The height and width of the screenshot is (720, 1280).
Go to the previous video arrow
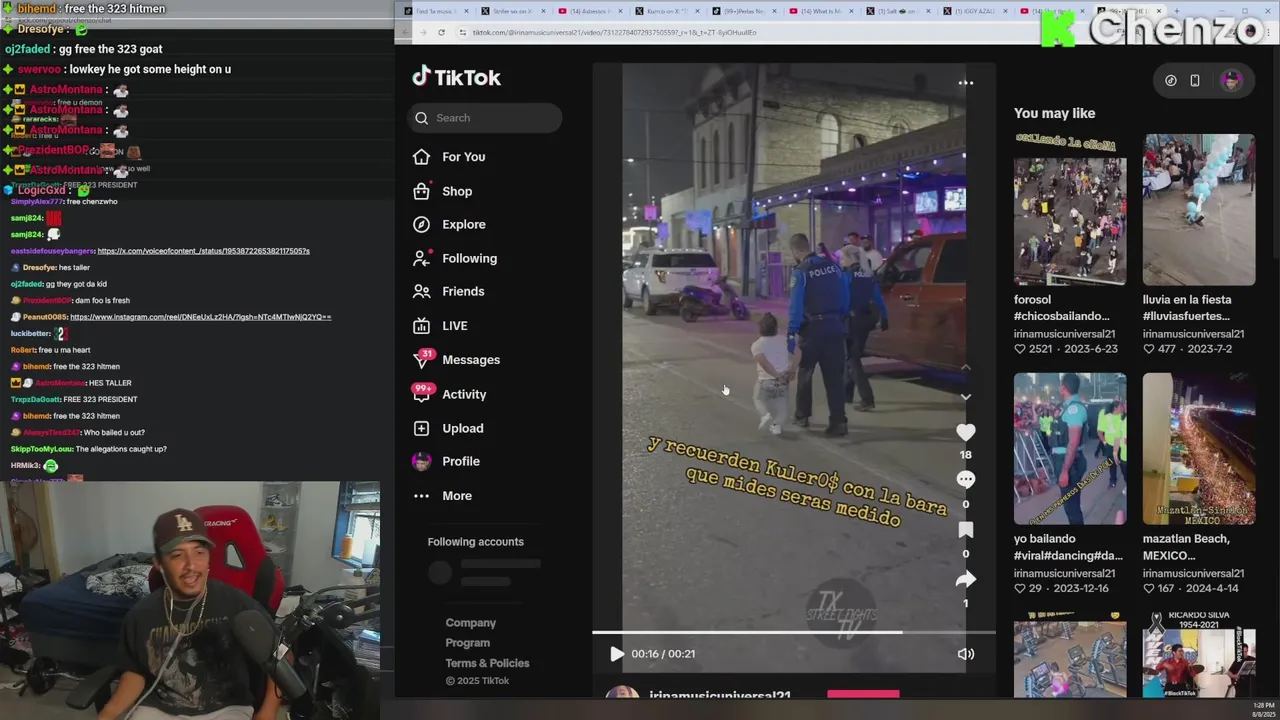pyautogui.click(x=965, y=368)
